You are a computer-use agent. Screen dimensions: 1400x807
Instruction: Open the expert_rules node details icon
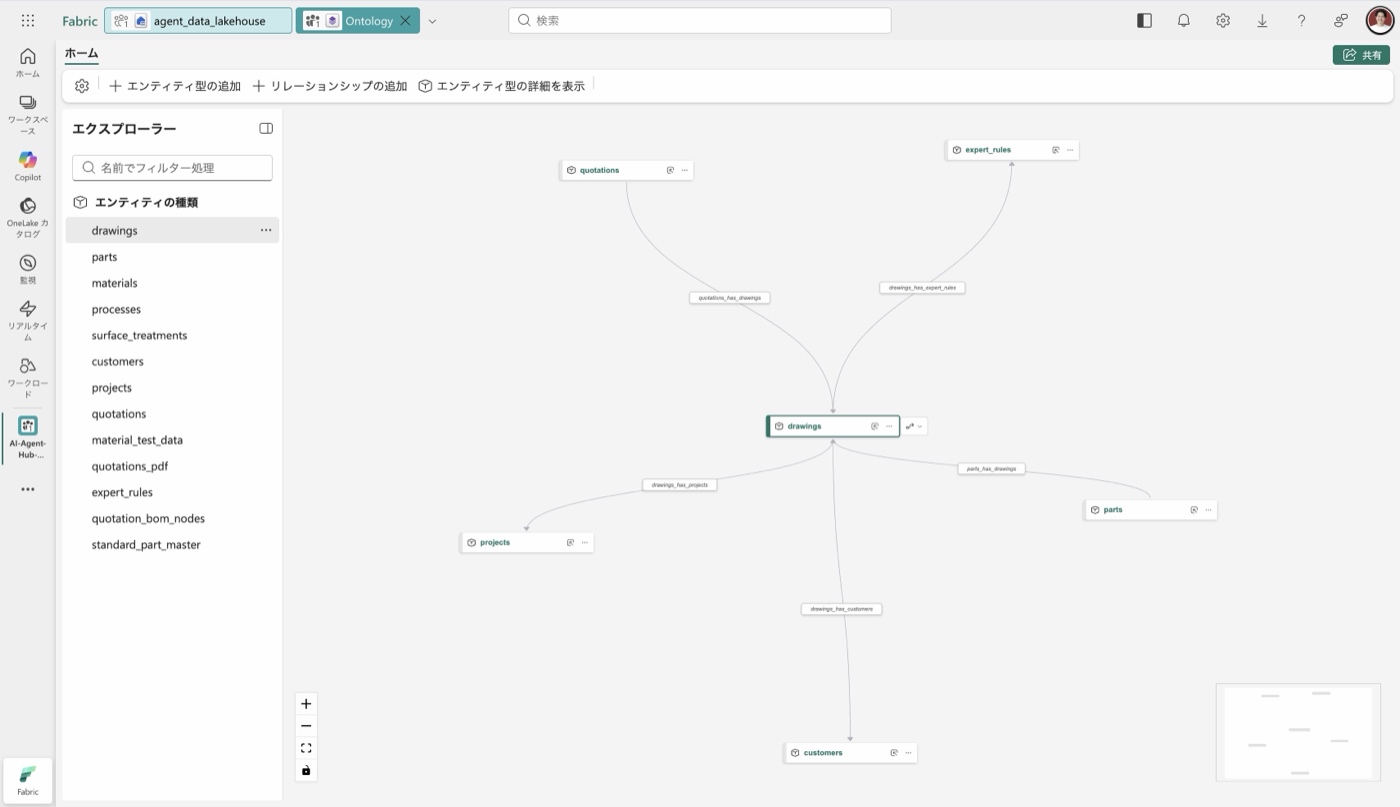pyautogui.click(x=1055, y=150)
